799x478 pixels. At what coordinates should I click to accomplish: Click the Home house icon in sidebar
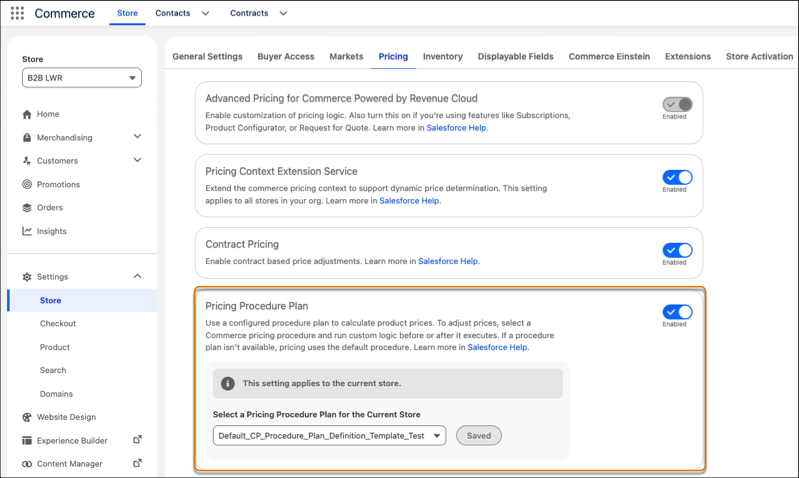click(27, 114)
